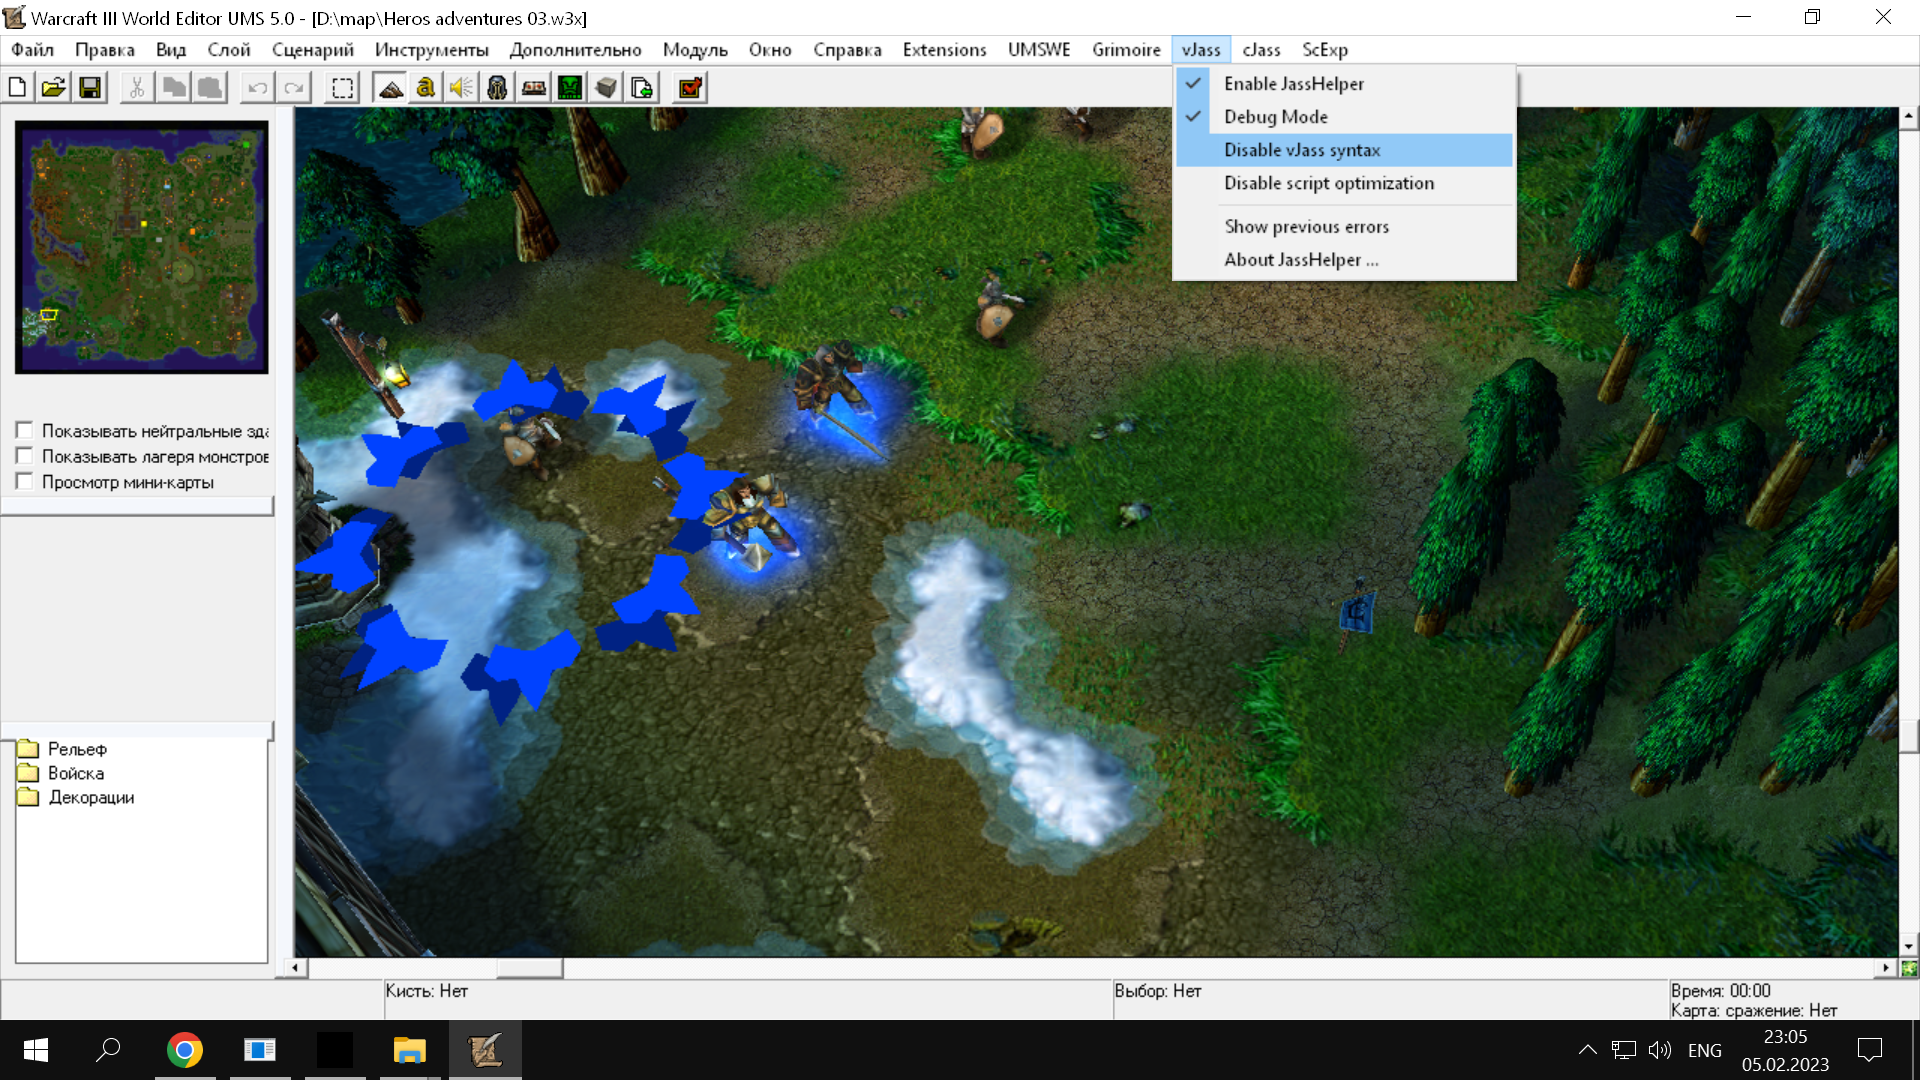The width and height of the screenshot is (1920, 1080).
Task: Open the AI Editor green face icon
Action: coord(570,88)
